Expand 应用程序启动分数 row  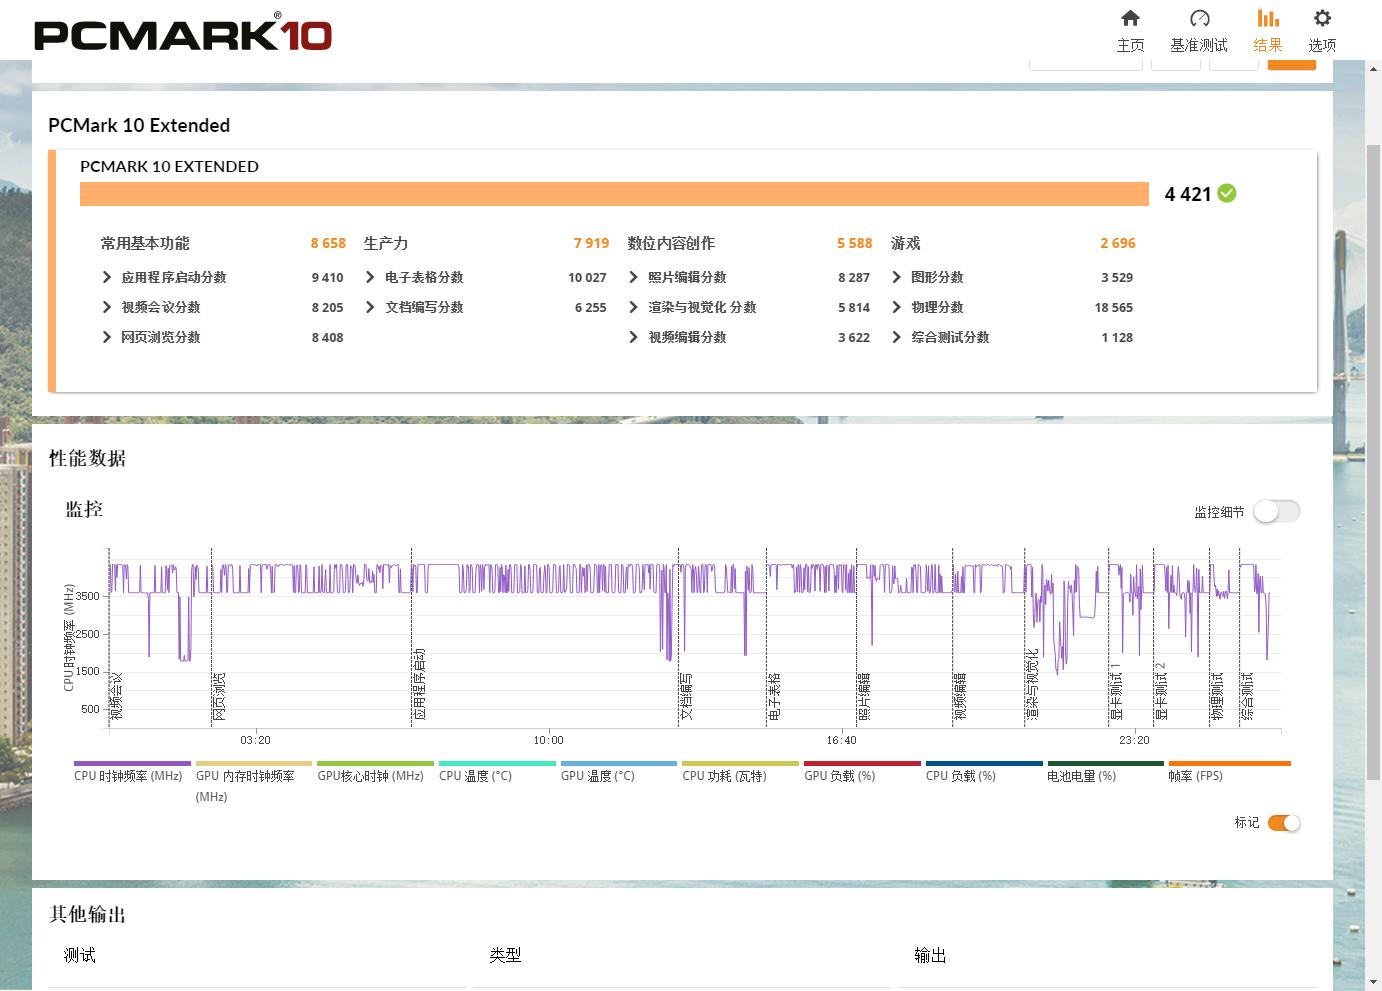pos(107,277)
